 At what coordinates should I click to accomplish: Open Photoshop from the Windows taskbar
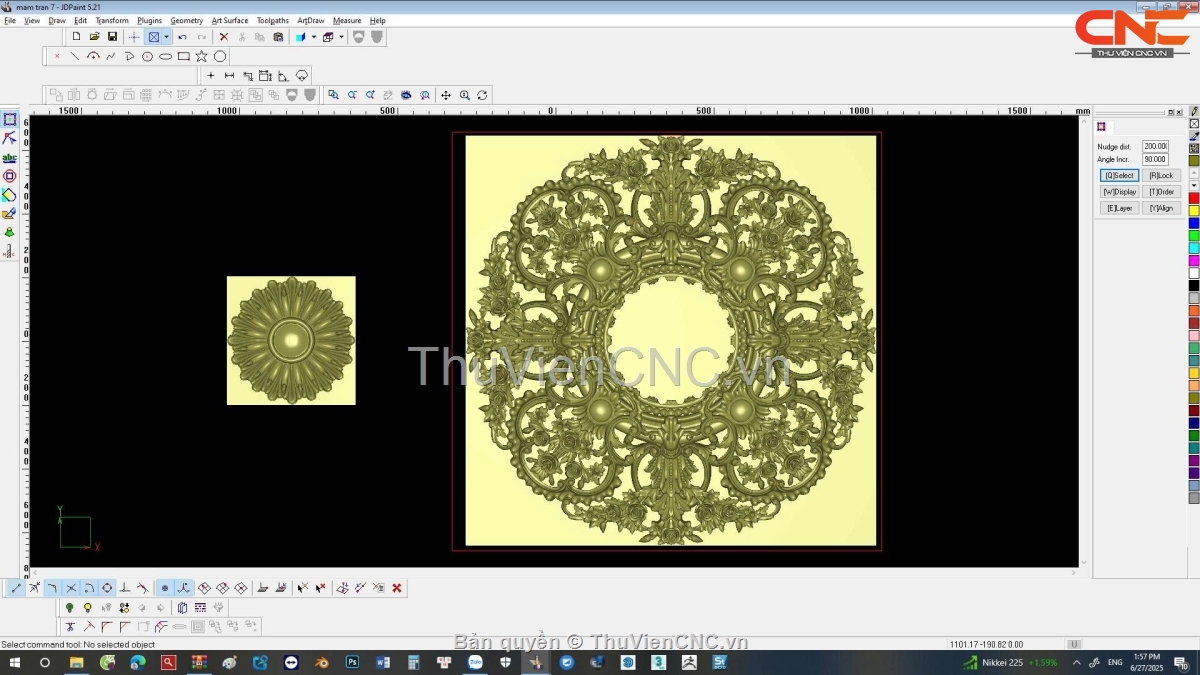(x=352, y=662)
